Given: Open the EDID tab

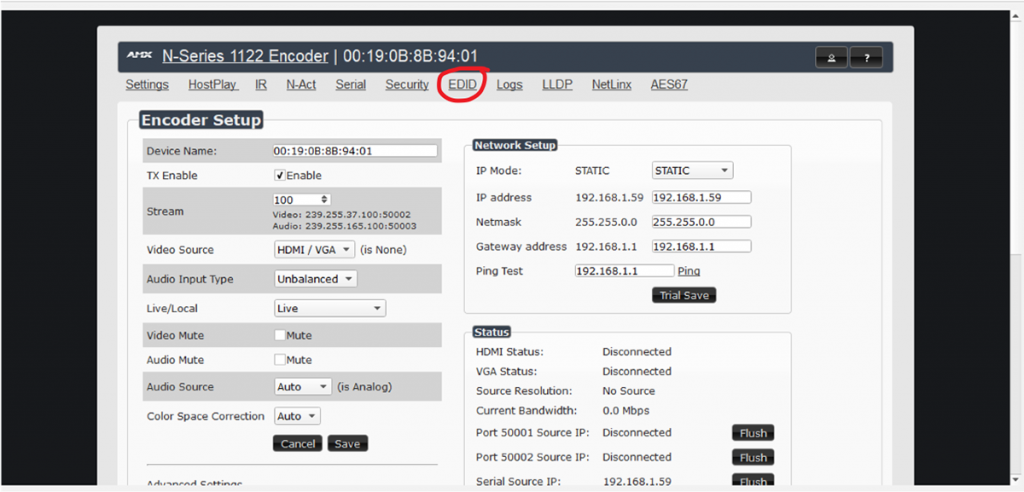Looking at the screenshot, I should point(462,84).
